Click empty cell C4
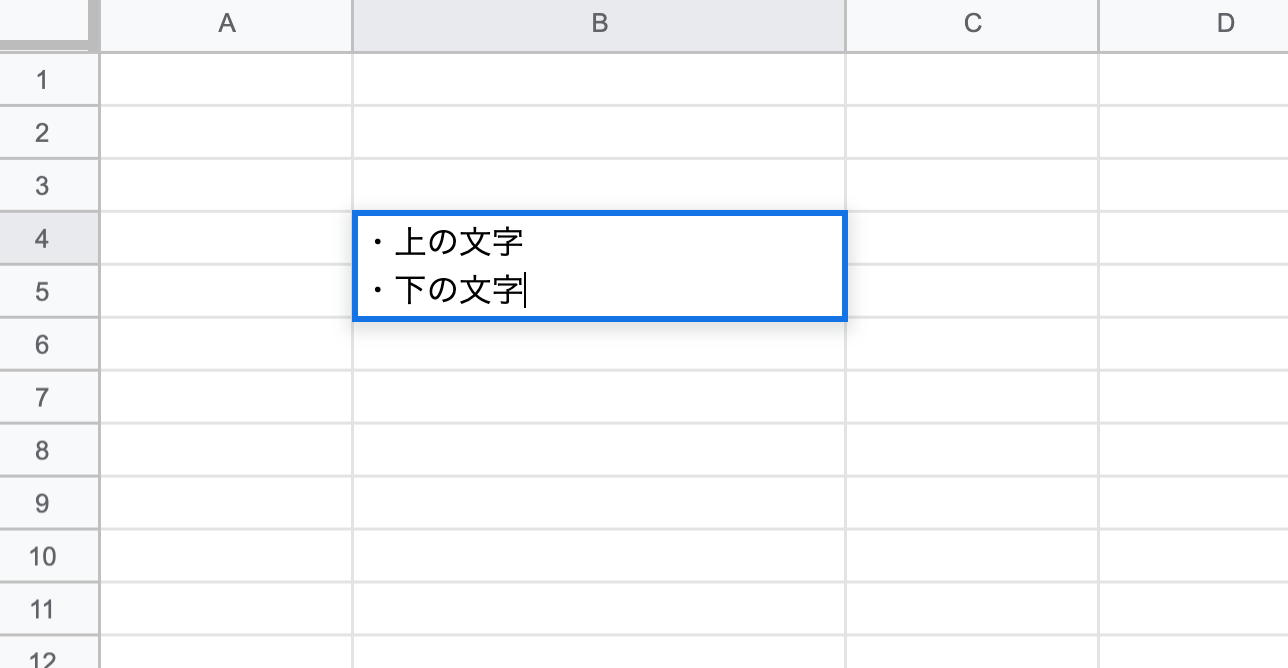The width and height of the screenshot is (1288, 668). pyautogui.click(x=972, y=238)
